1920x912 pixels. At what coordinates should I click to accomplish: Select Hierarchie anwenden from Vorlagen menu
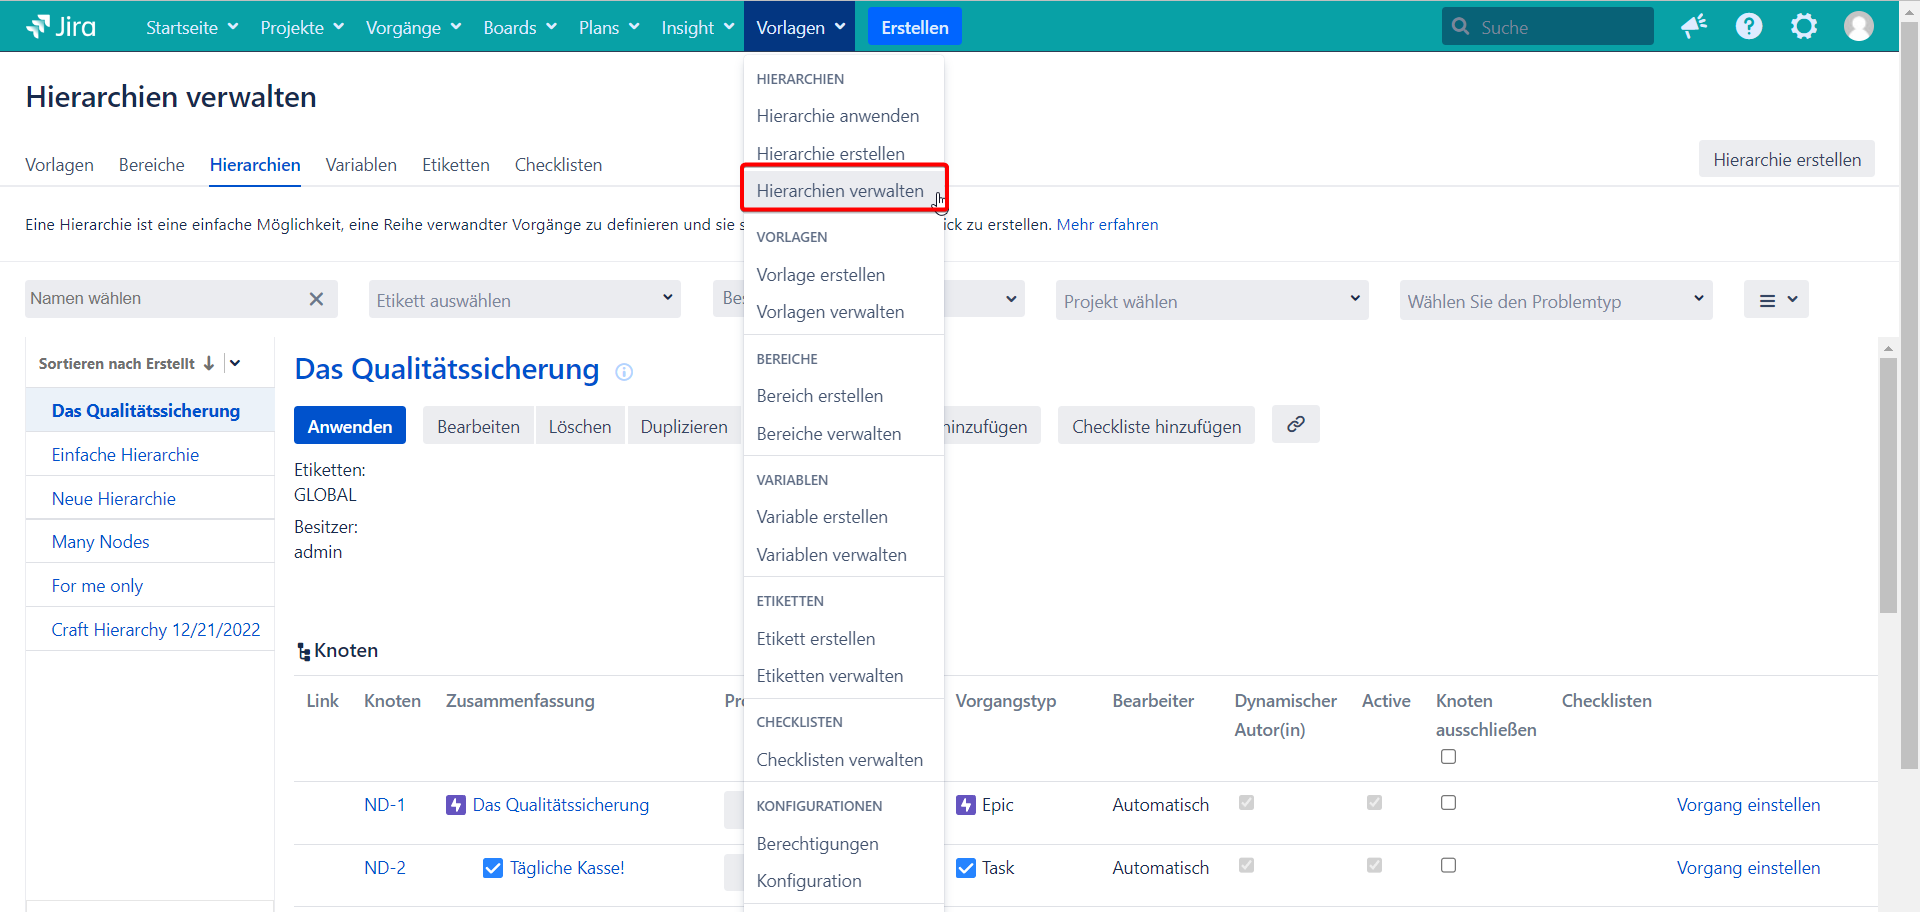point(837,116)
